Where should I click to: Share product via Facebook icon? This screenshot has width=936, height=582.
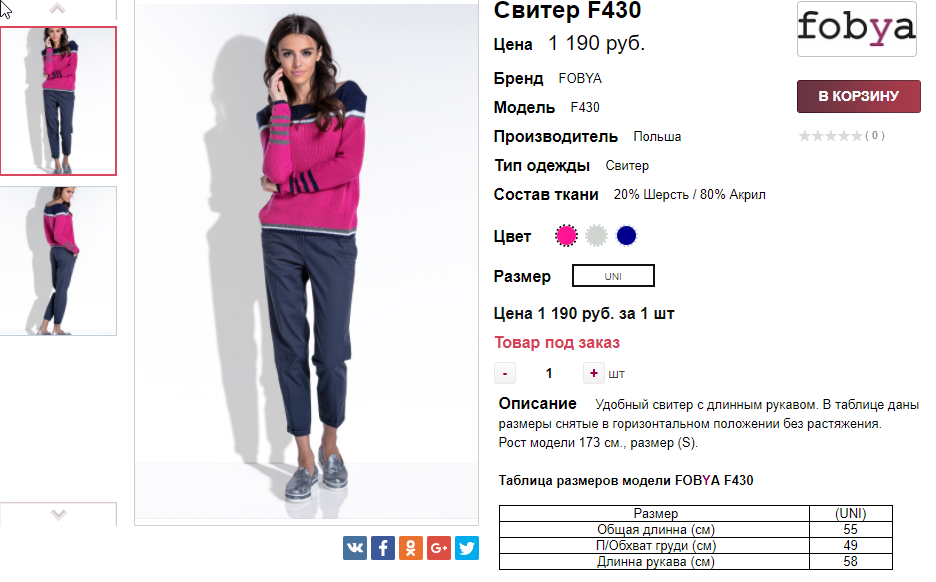point(383,548)
